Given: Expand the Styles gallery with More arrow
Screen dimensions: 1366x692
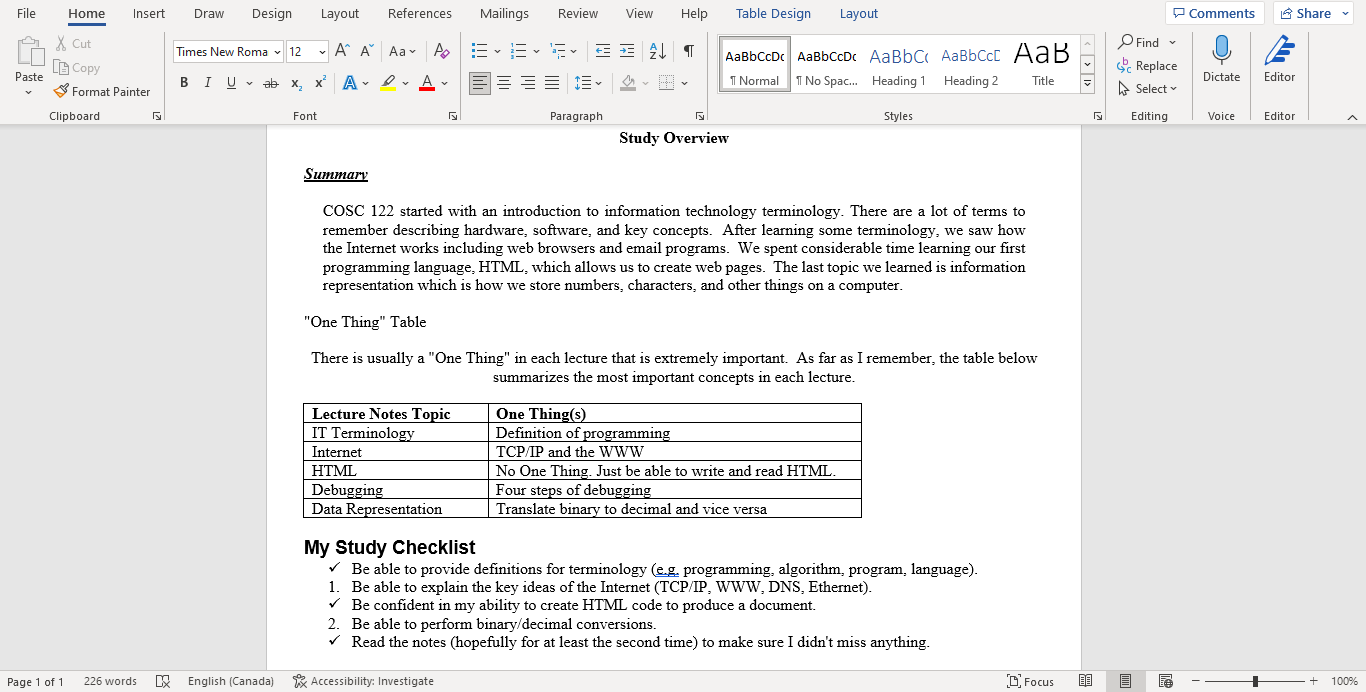Looking at the screenshot, I should coord(1088,84).
